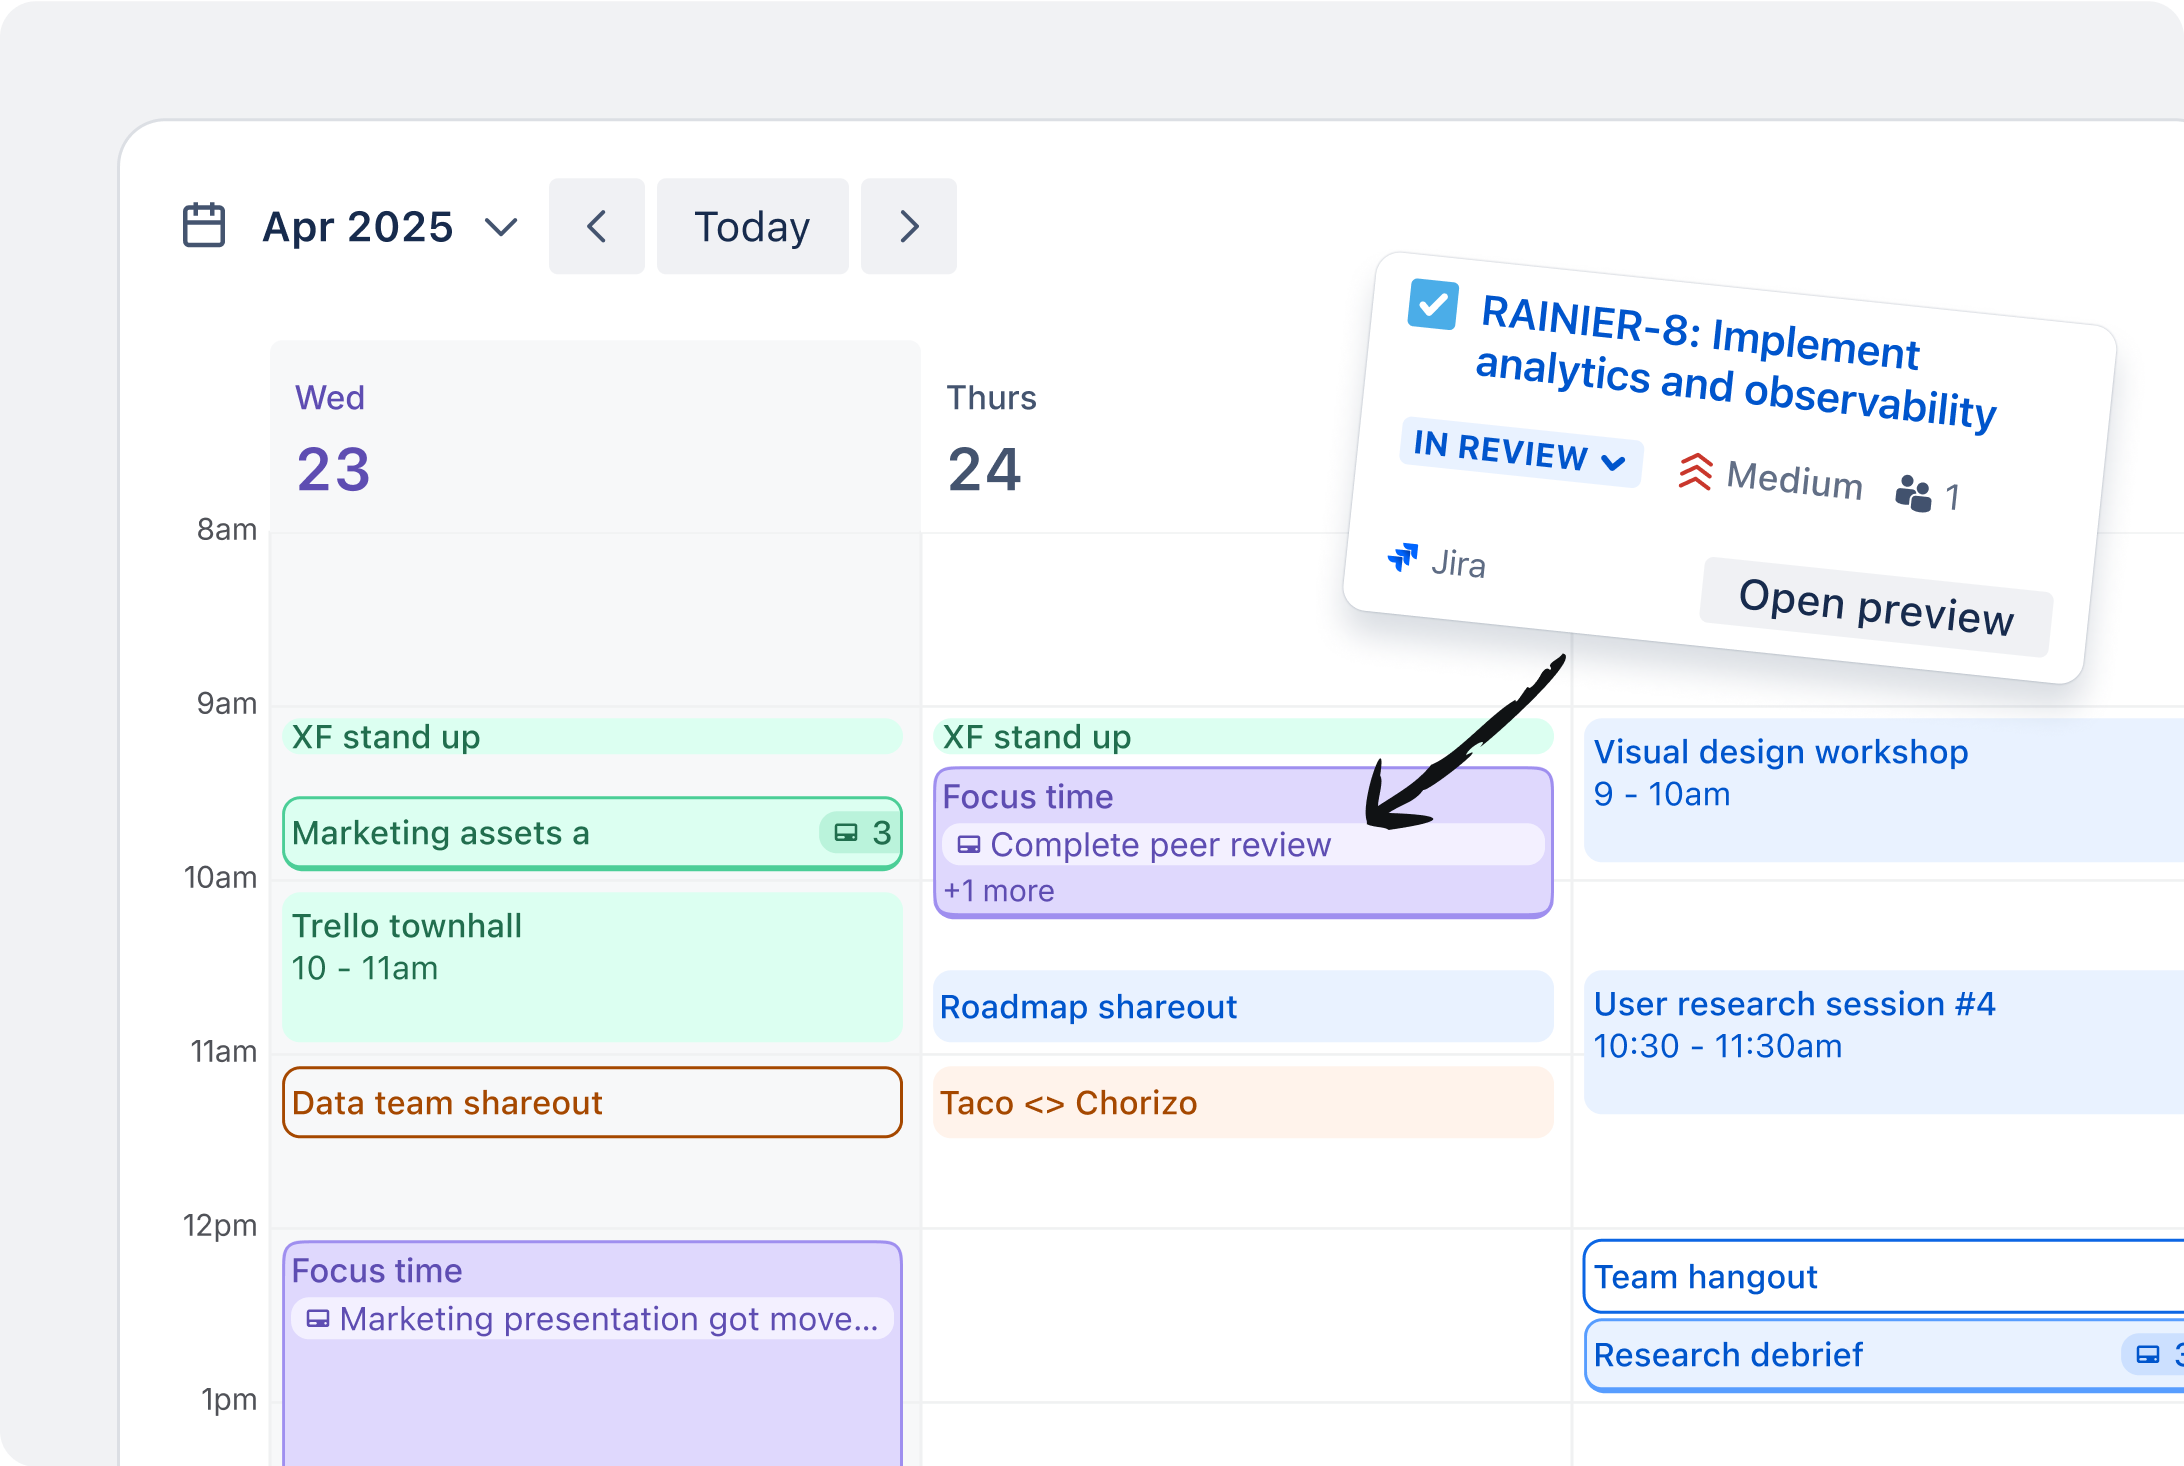This screenshot has height=1466, width=2184.
Task: Click the card badge on Research debrief
Action: click(x=2154, y=1355)
